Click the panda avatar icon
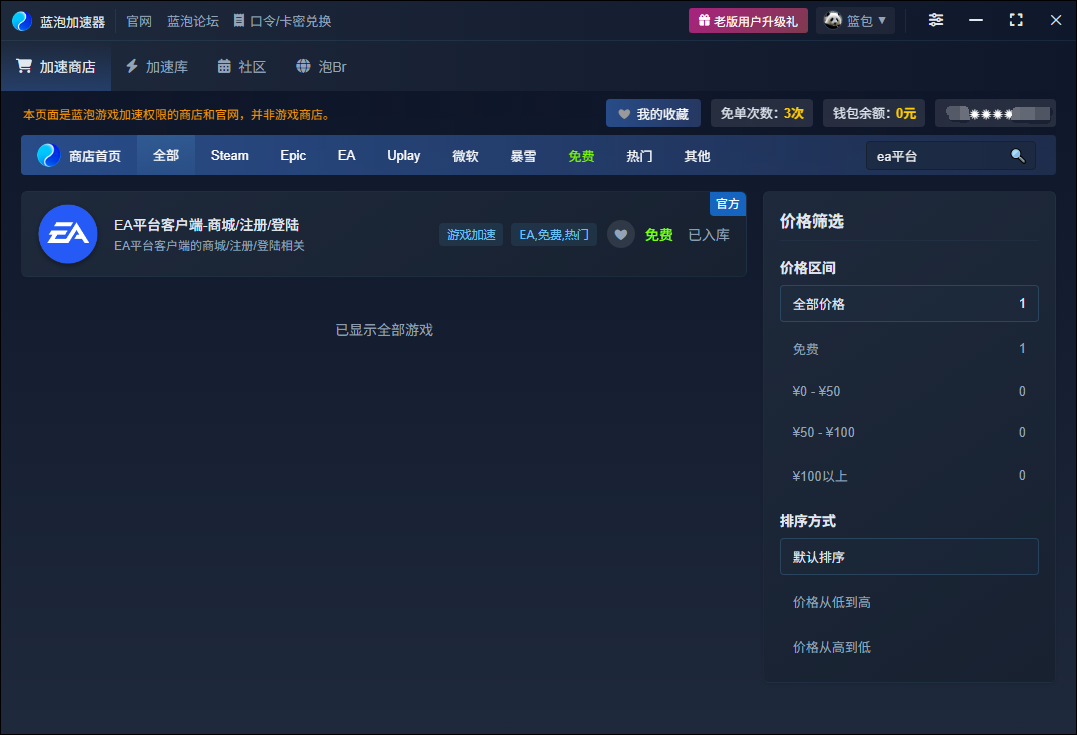The image size is (1077, 735). 832,20
